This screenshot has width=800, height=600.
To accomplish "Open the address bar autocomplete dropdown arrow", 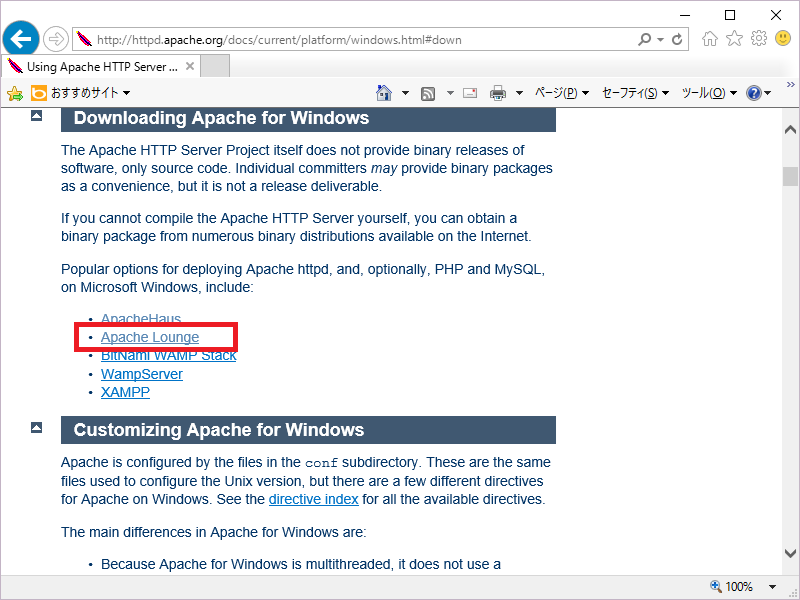I will (x=660, y=39).
